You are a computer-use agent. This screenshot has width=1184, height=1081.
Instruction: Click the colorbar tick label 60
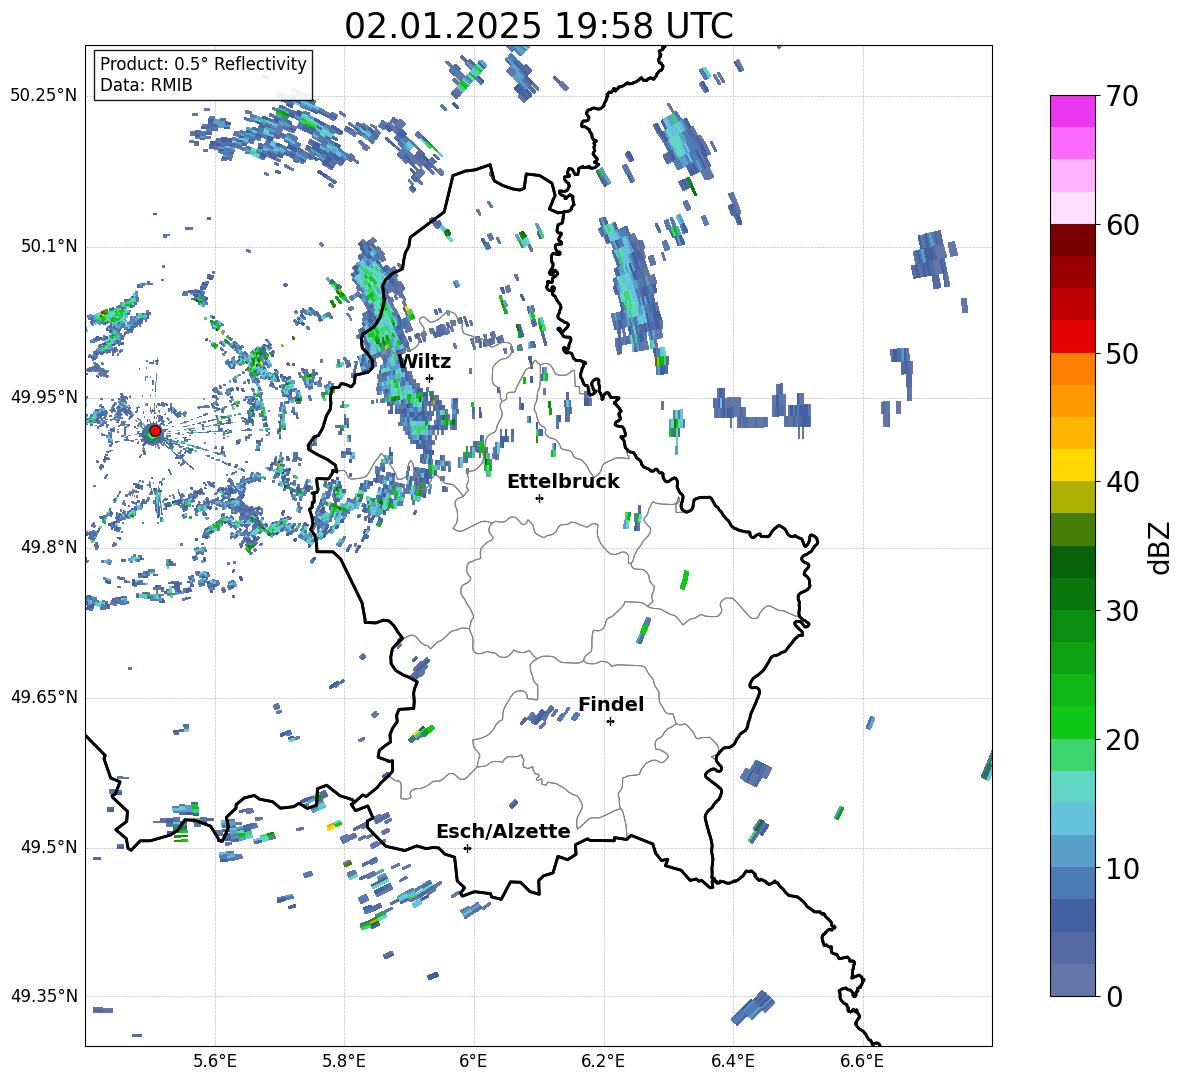[1122, 225]
